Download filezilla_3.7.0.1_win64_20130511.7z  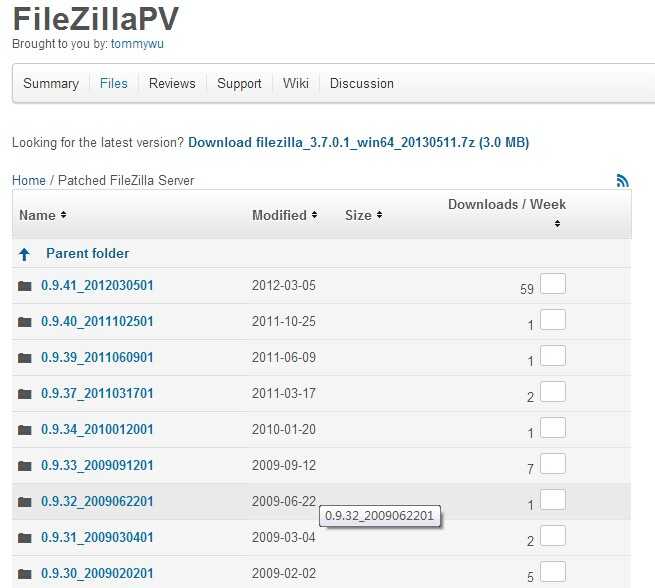pos(359,142)
